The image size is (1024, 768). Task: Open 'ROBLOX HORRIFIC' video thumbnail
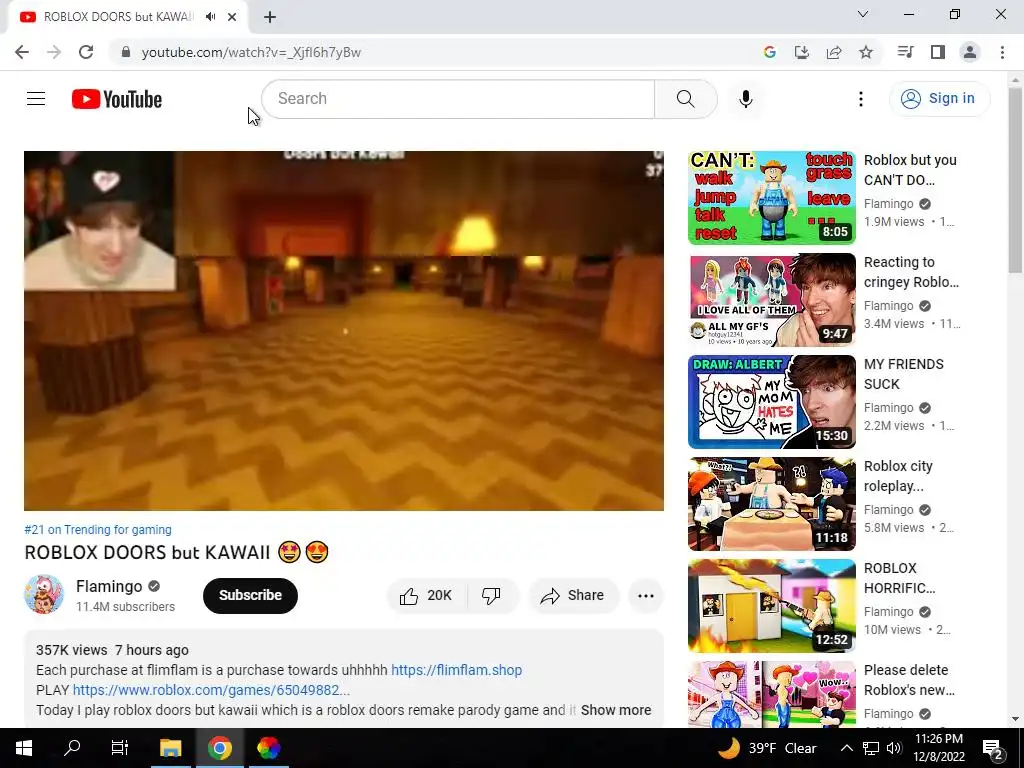pos(771,605)
